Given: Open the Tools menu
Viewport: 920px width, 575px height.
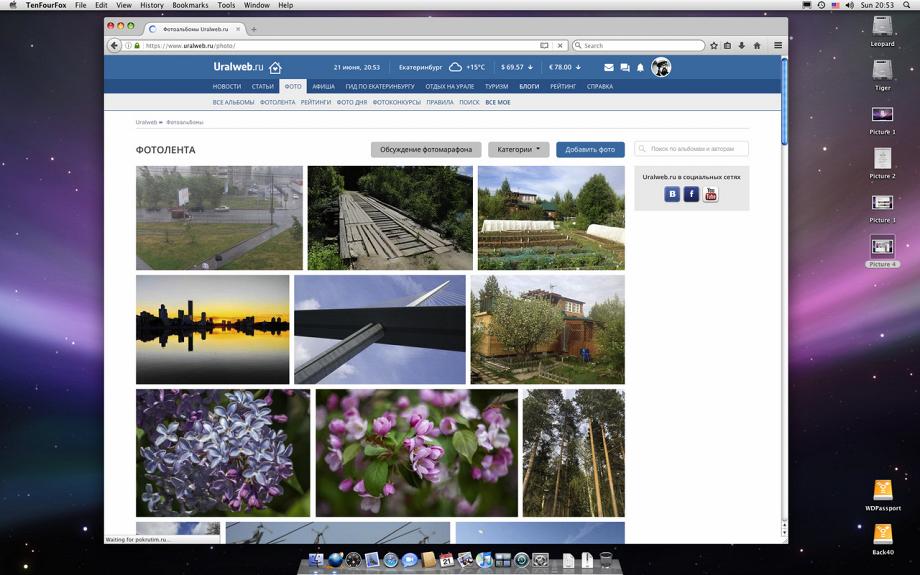Looking at the screenshot, I should (226, 5).
